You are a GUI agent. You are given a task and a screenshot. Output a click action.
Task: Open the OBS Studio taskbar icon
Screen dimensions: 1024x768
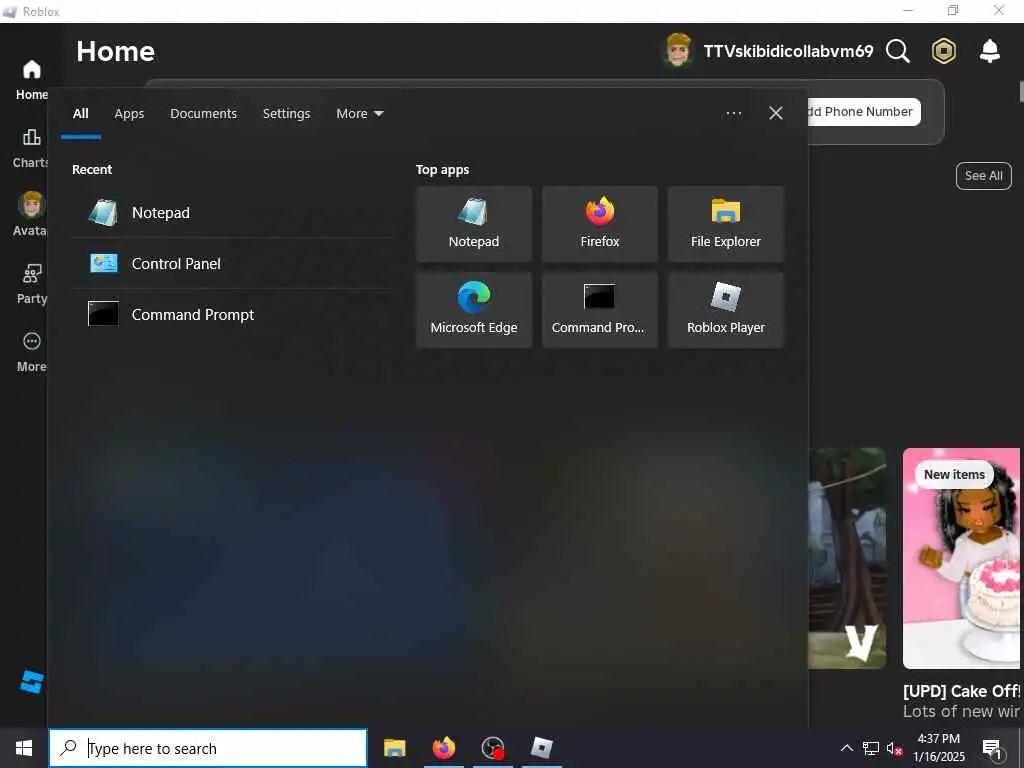492,748
